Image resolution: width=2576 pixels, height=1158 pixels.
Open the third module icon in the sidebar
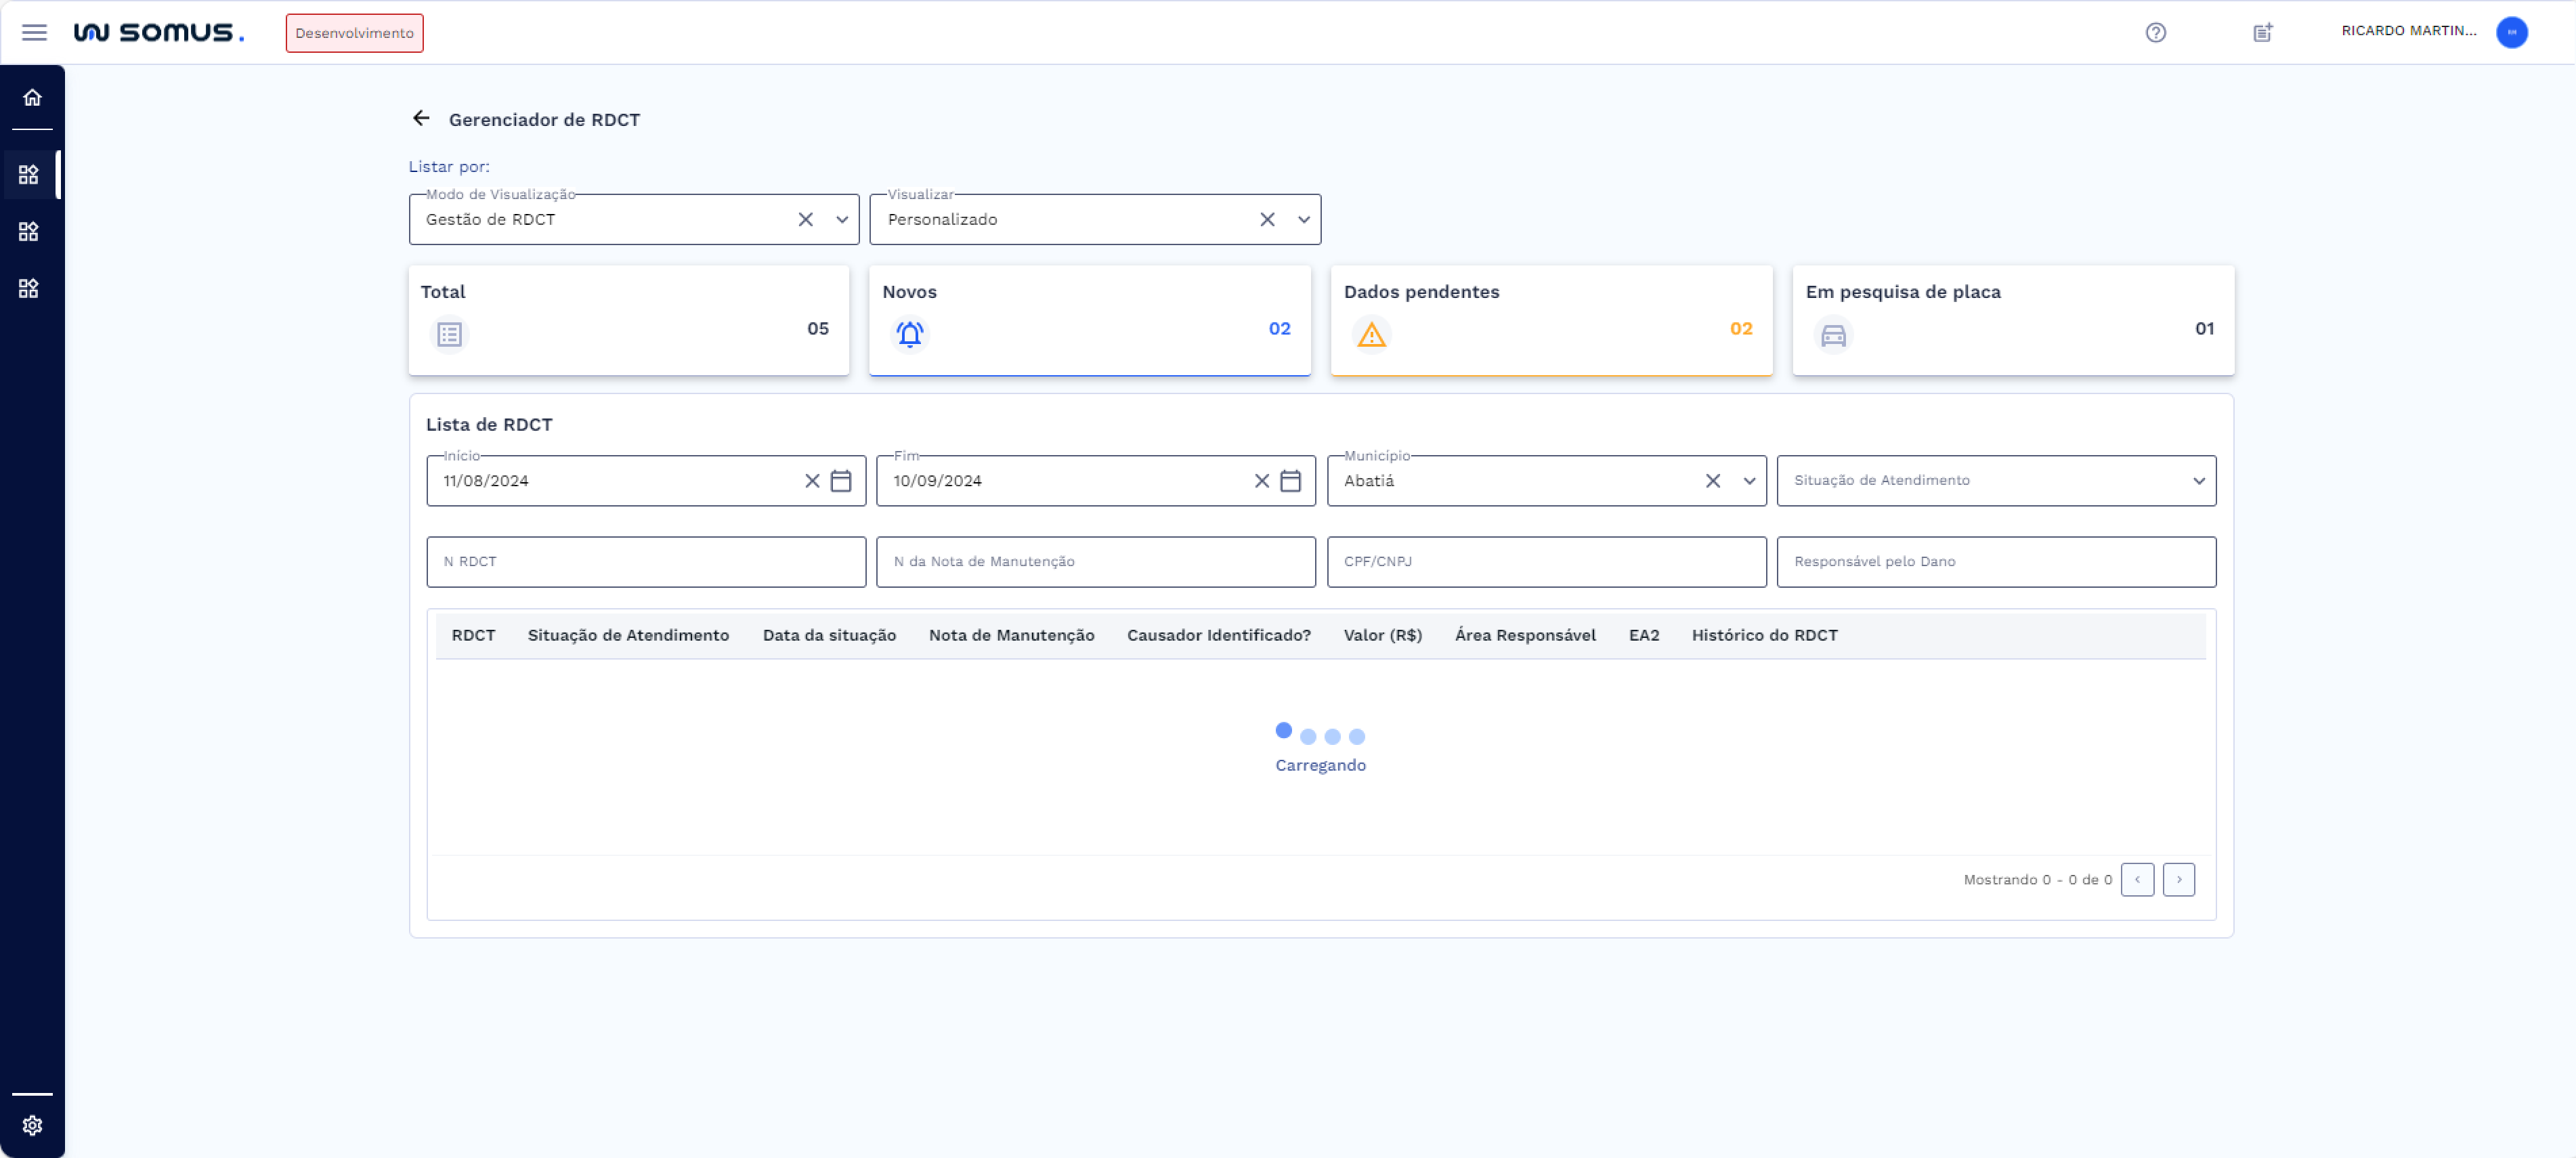coord(31,288)
